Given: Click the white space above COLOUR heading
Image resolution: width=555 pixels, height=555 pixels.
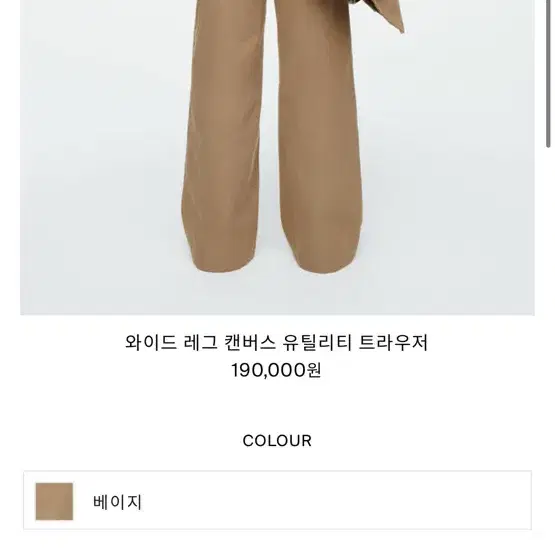Looking at the screenshot, I should pyautogui.click(x=277, y=407).
